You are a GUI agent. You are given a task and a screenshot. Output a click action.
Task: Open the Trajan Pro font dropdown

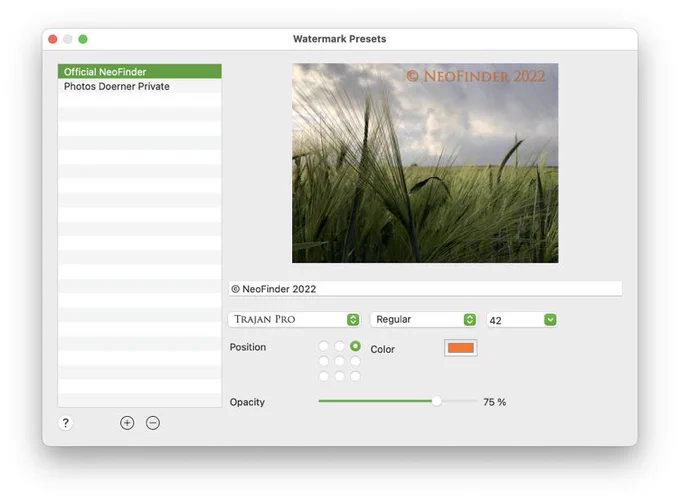pos(294,319)
